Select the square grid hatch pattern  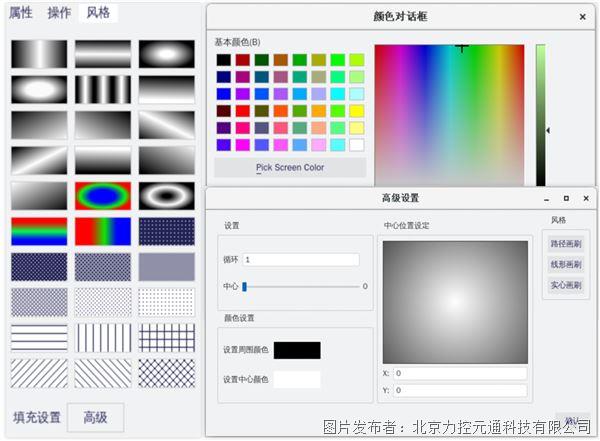pyautogui.click(x=166, y=338)
